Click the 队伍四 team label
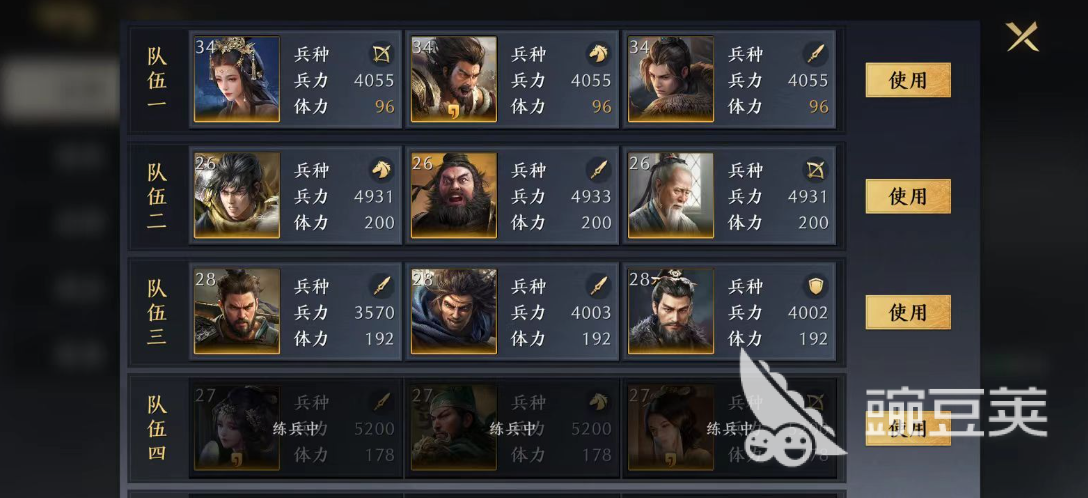Image resolution: width=1088 pixels, height=498 pixels. point(157,429)
